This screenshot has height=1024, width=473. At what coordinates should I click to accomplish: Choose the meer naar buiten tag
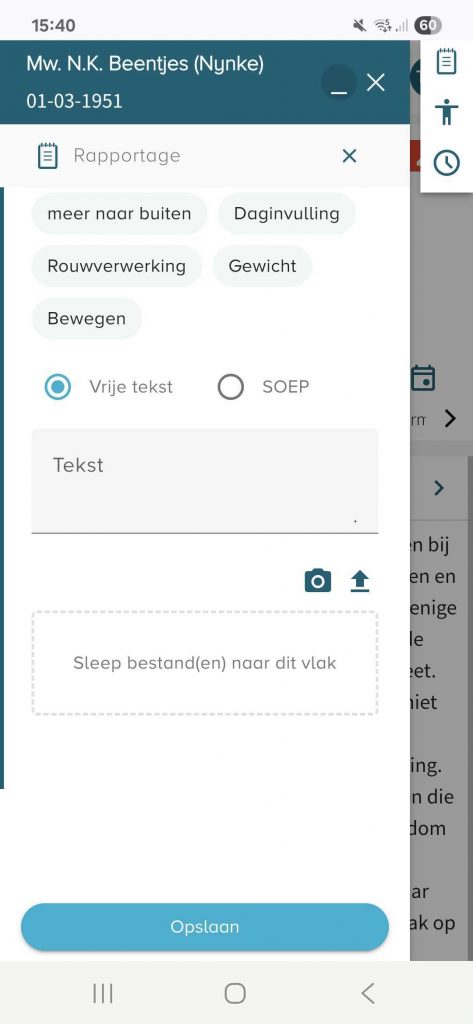tap(120, 214)
